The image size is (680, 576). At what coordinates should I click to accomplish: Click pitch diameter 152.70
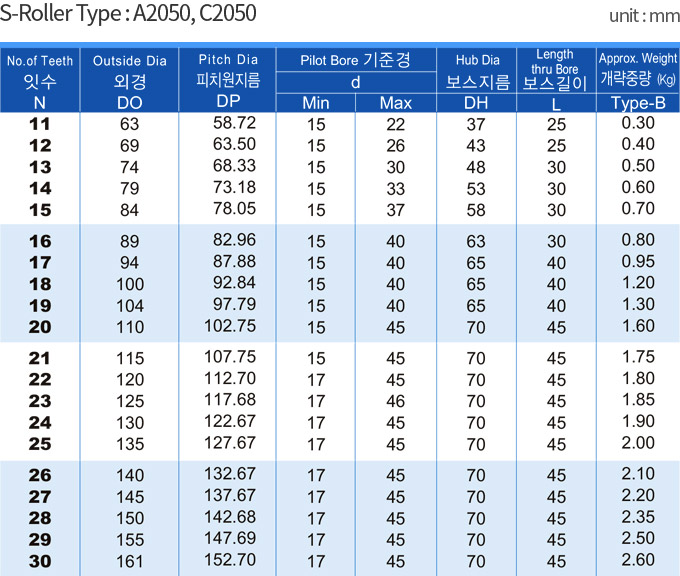230,560
